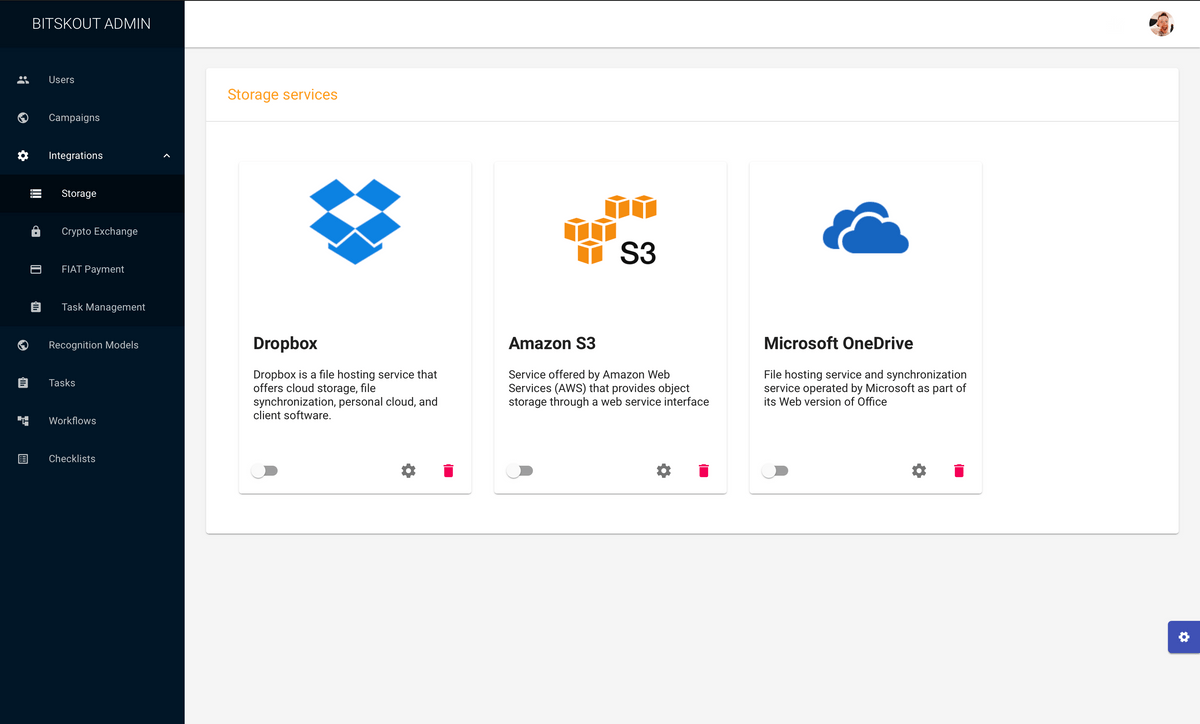Screen dimensions: 1200x724
Task: Click the Microsoft OneDrive card title
Action: tap(838, 343)
